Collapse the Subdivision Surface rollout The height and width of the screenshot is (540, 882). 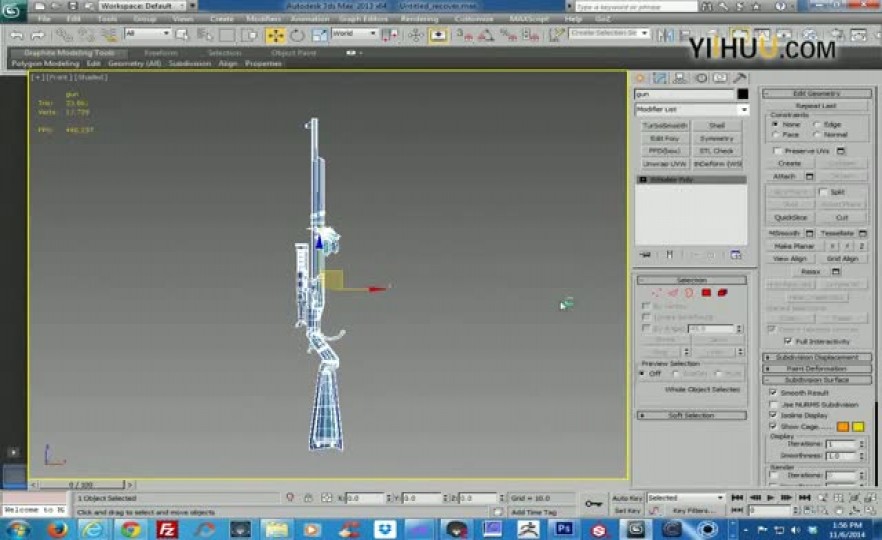click(817, 380)
